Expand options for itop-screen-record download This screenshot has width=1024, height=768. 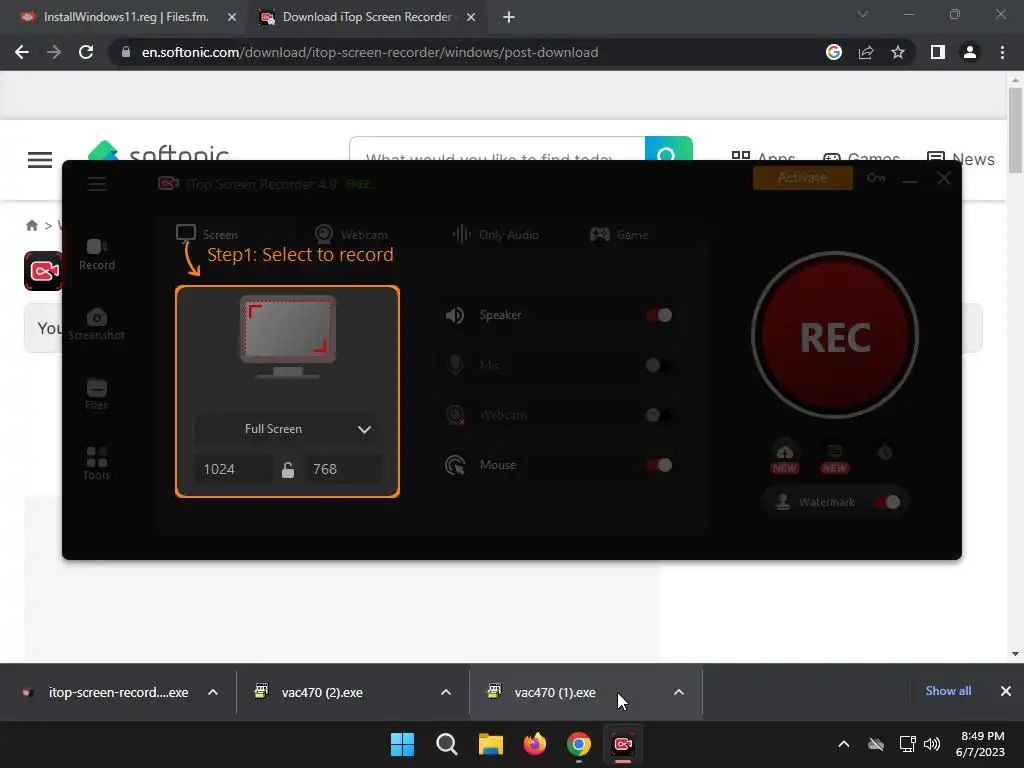(x=213, y=692)
